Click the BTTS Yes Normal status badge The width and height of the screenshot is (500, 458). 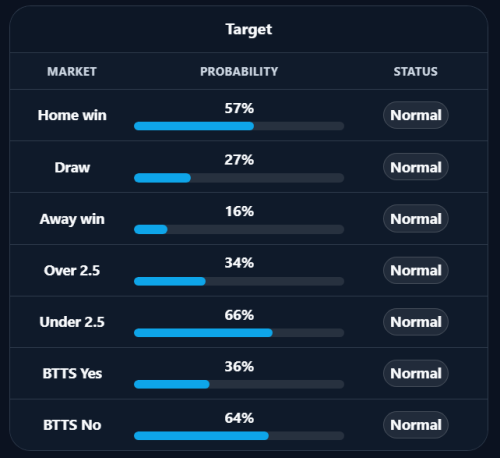tap(416, 373)
